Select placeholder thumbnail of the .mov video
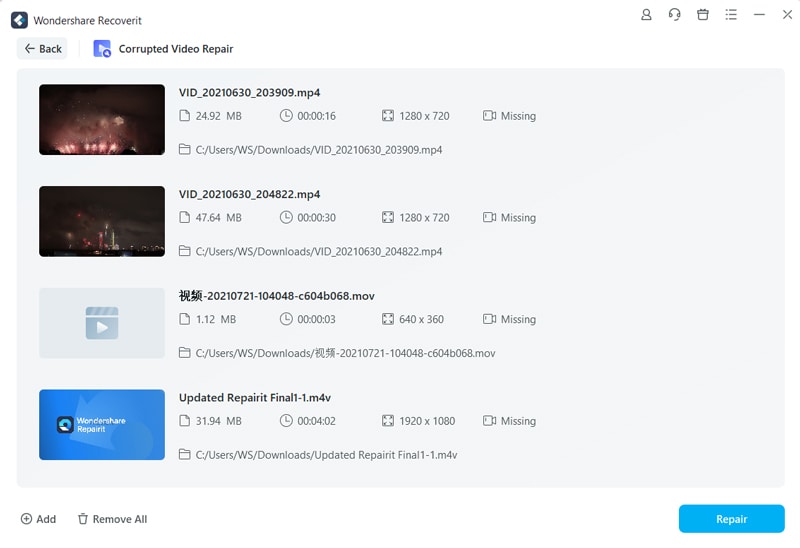Image resolution: width=800 pixels, height=548 pixels. (102, 322)
